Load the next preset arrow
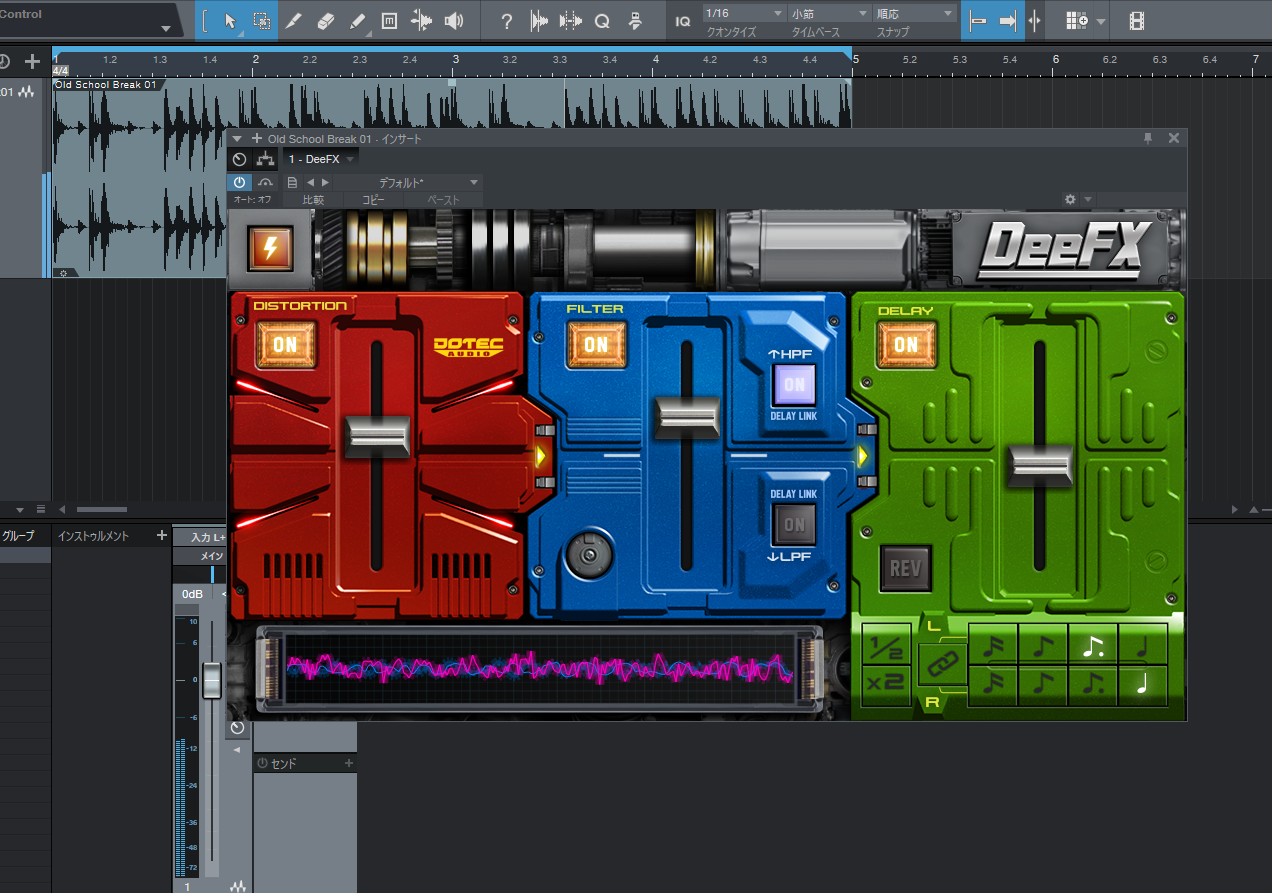Screen dimensions: 1272x893 click(325, 182)
